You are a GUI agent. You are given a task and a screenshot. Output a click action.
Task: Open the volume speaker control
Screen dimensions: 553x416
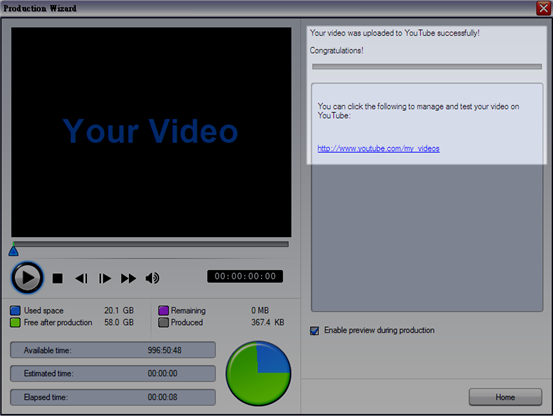[152, 278]
